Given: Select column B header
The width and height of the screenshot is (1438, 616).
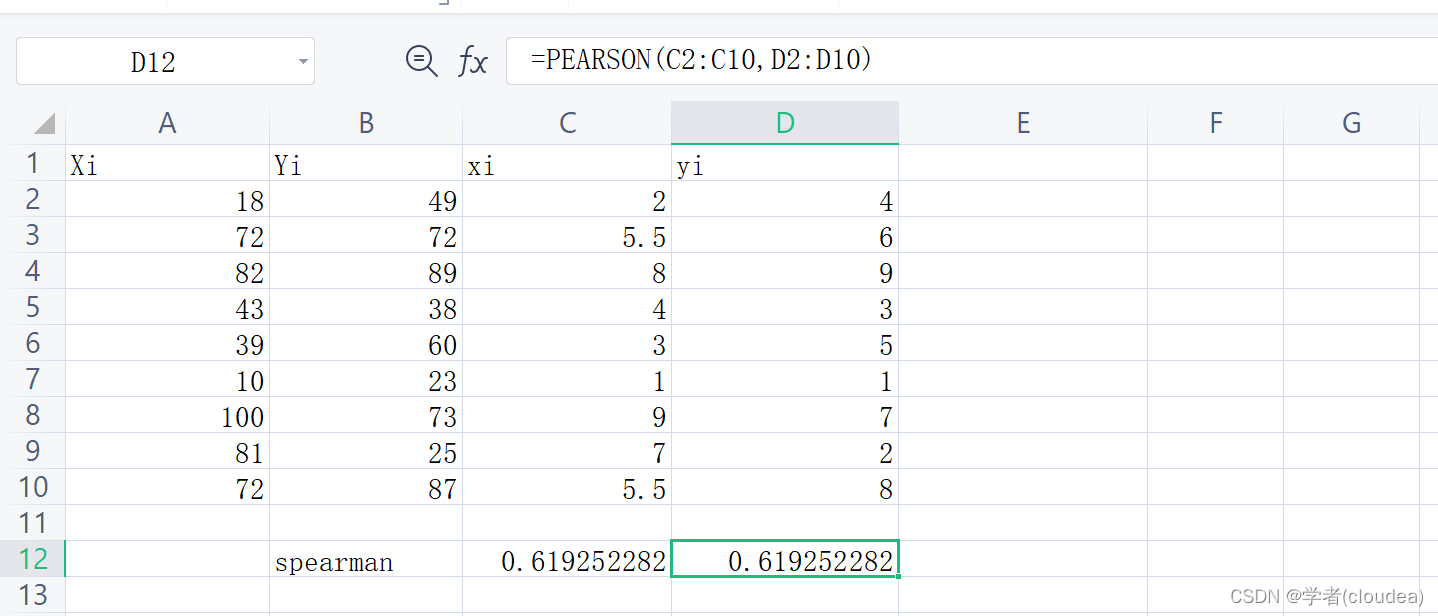Looking at the screenshot, I should [x=366, y=123].
